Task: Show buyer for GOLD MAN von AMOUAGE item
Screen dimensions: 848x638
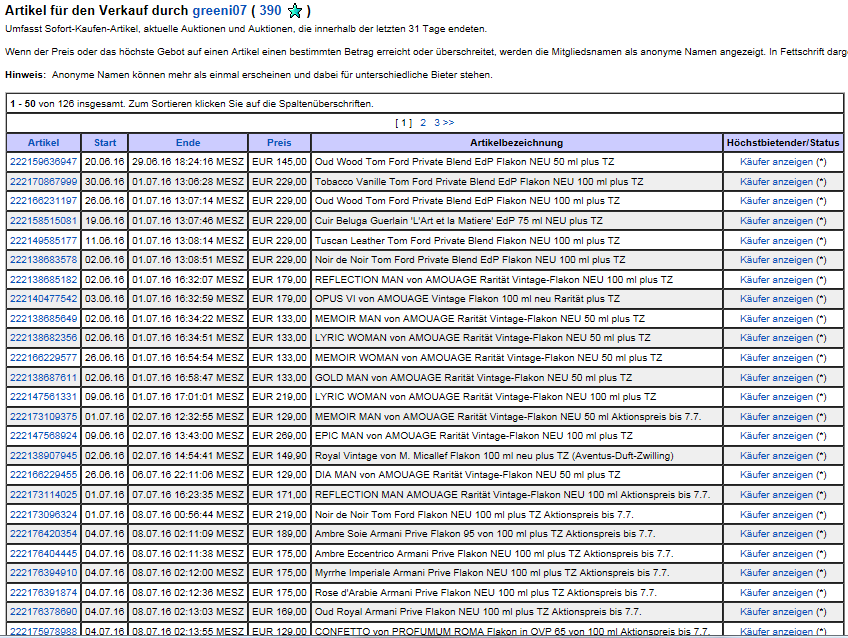Action: pyautogui.click(x=776, y=377)
